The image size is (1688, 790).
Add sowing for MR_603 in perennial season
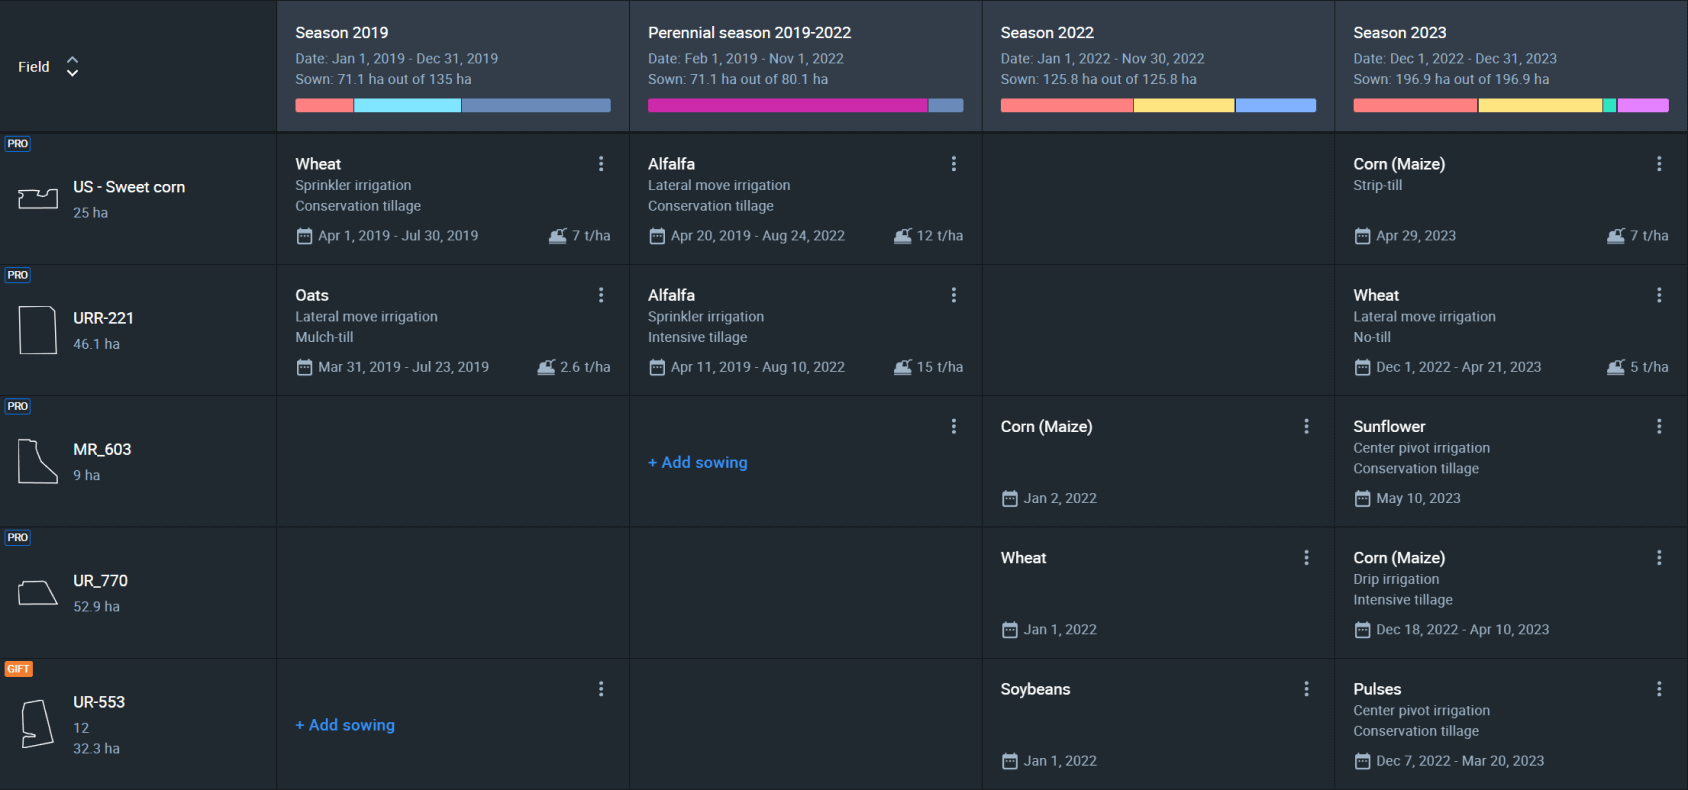click(698, 462)
